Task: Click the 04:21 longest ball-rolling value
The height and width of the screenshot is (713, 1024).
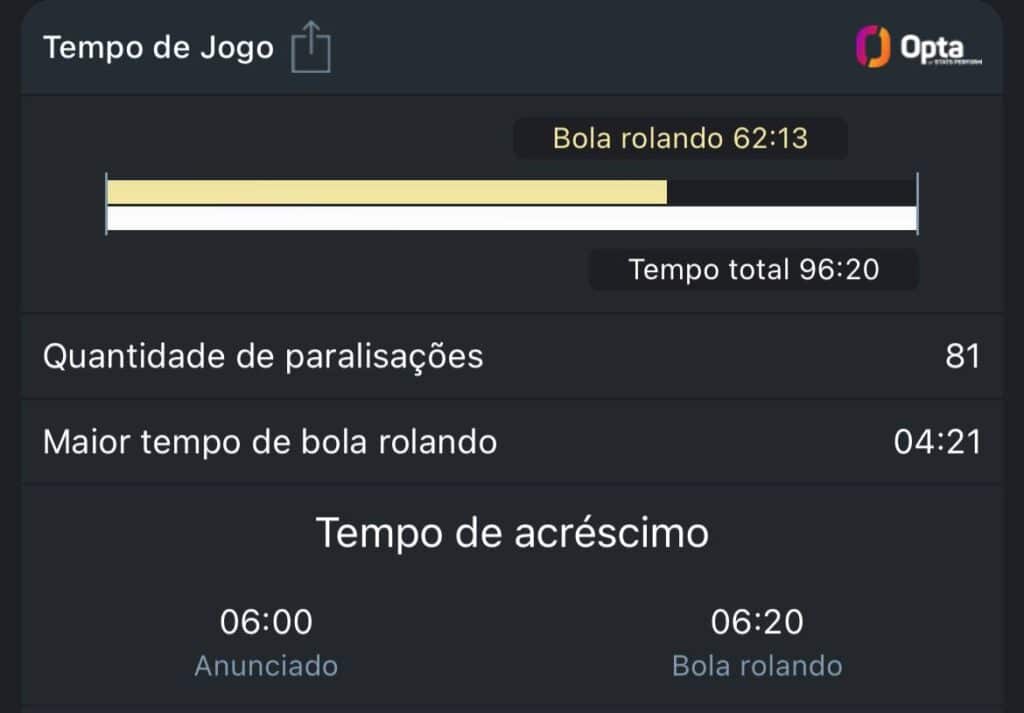Action: coord(937,442)
